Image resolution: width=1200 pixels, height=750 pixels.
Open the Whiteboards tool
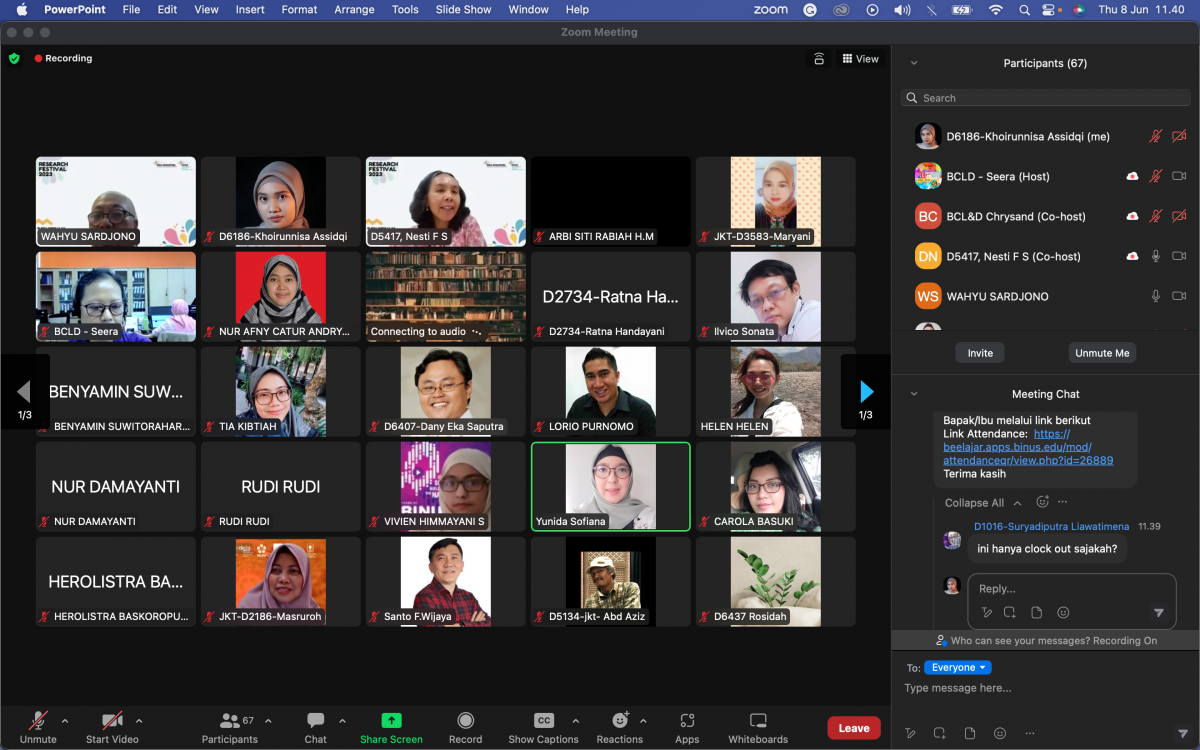coord(758,728)
